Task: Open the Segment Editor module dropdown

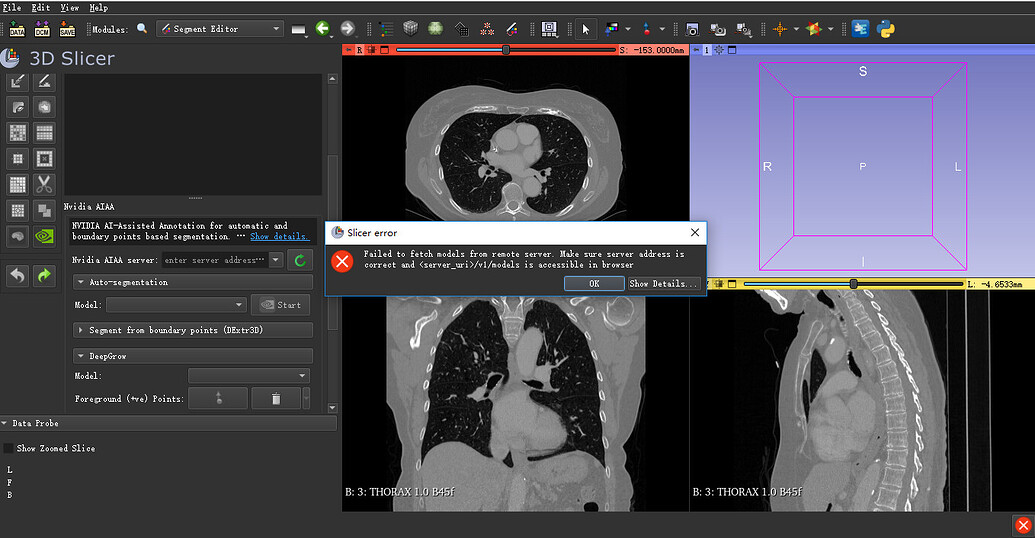Action: coord(220,29)
